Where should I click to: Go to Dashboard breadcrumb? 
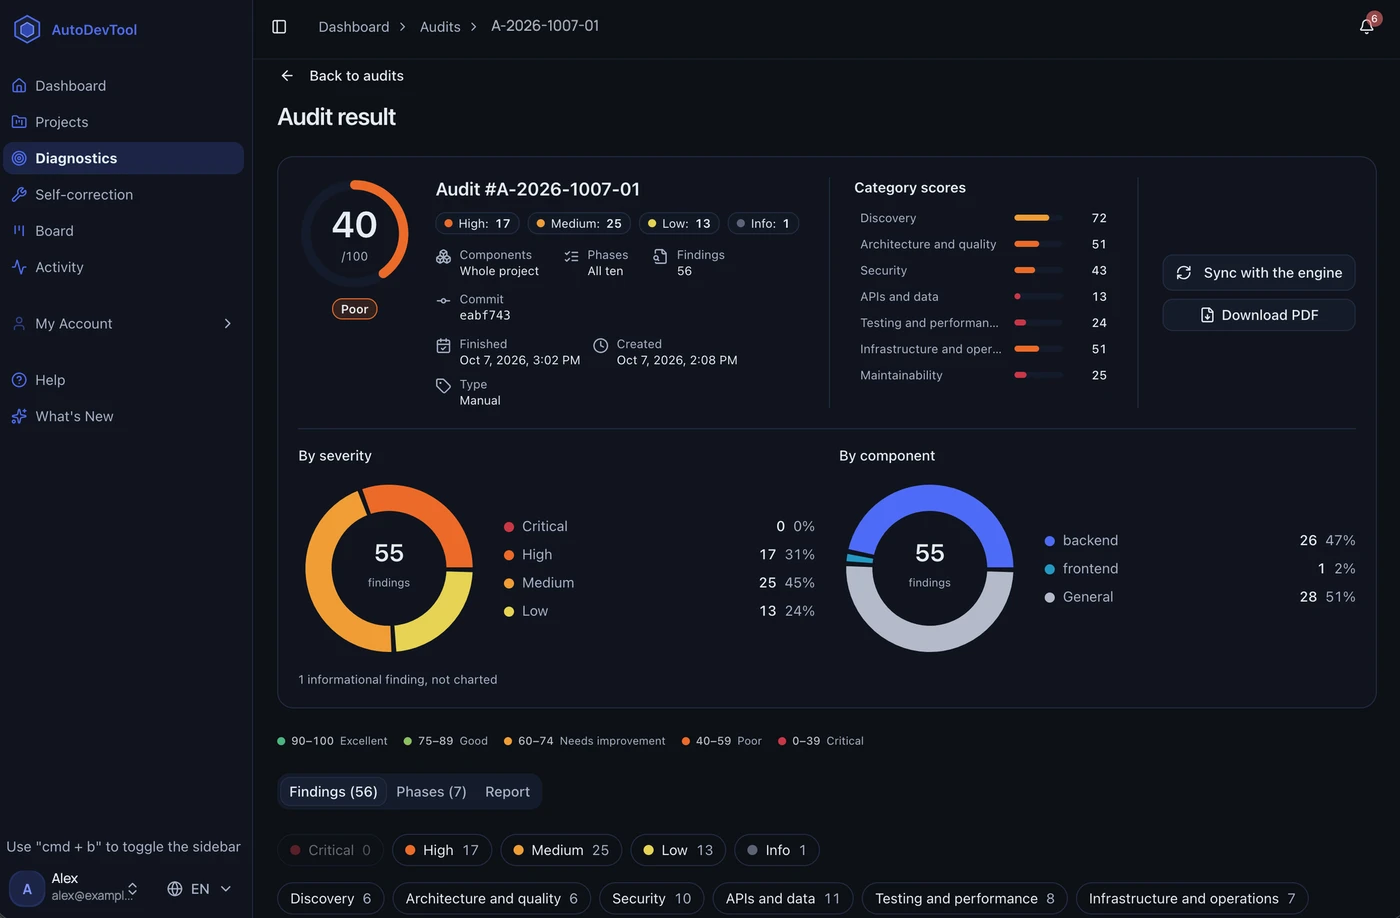(354, 27)
